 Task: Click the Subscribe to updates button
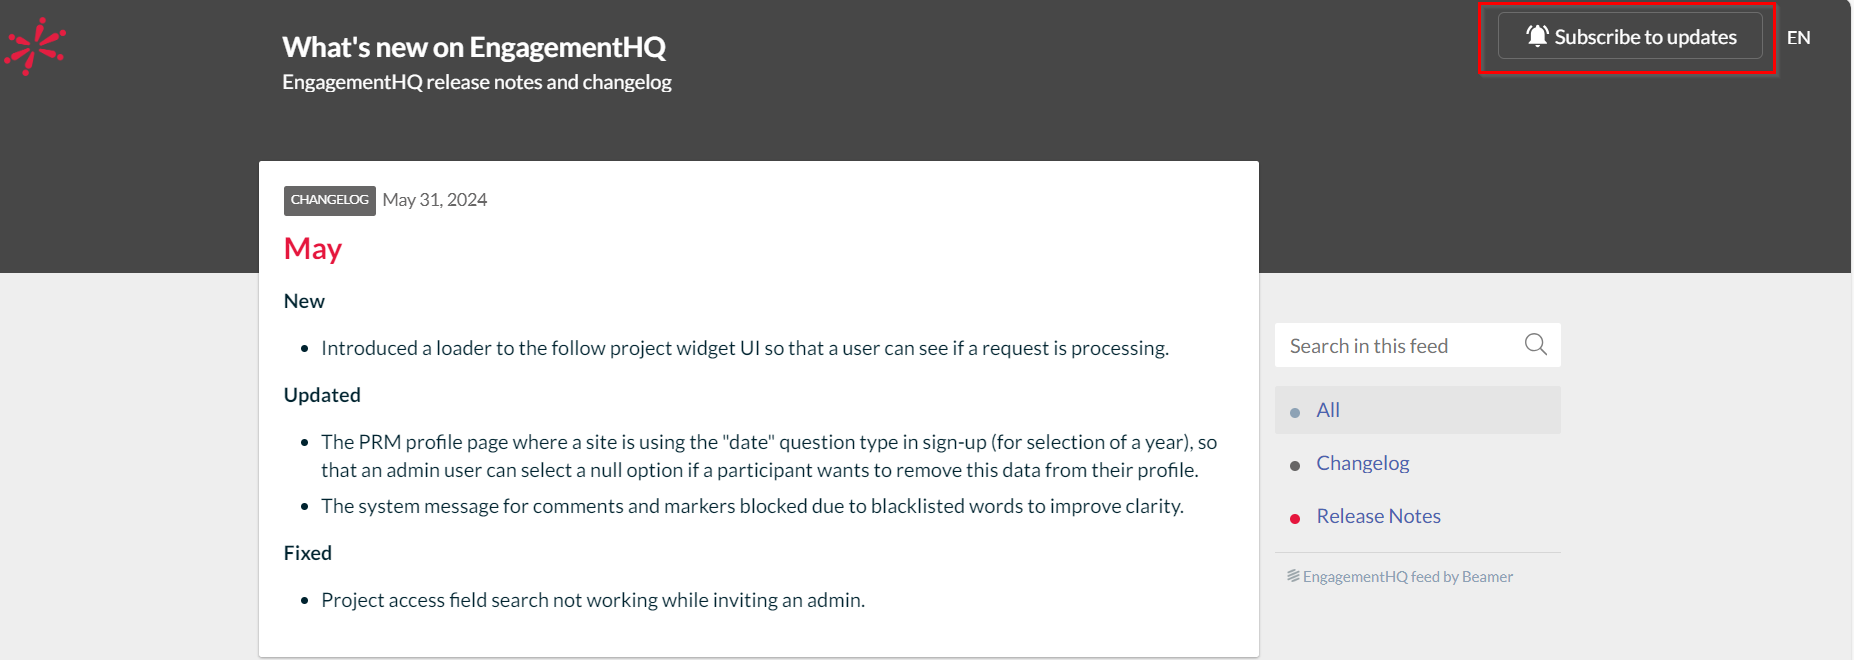(1629, 36)
